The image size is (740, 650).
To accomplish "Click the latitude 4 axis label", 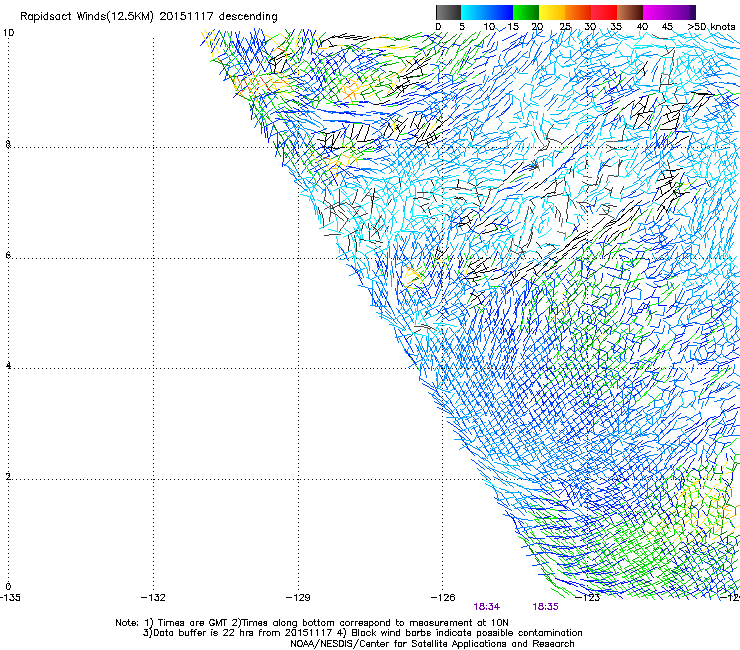I will coord(8,366).
